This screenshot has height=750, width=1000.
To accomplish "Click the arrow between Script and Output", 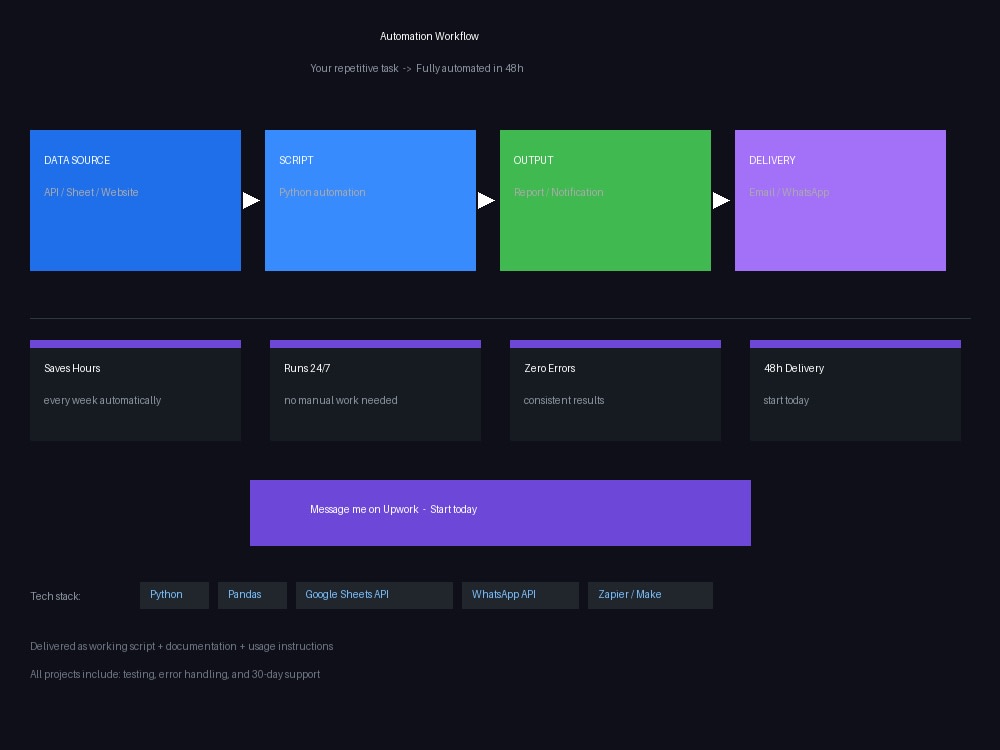I will (486, 200).
